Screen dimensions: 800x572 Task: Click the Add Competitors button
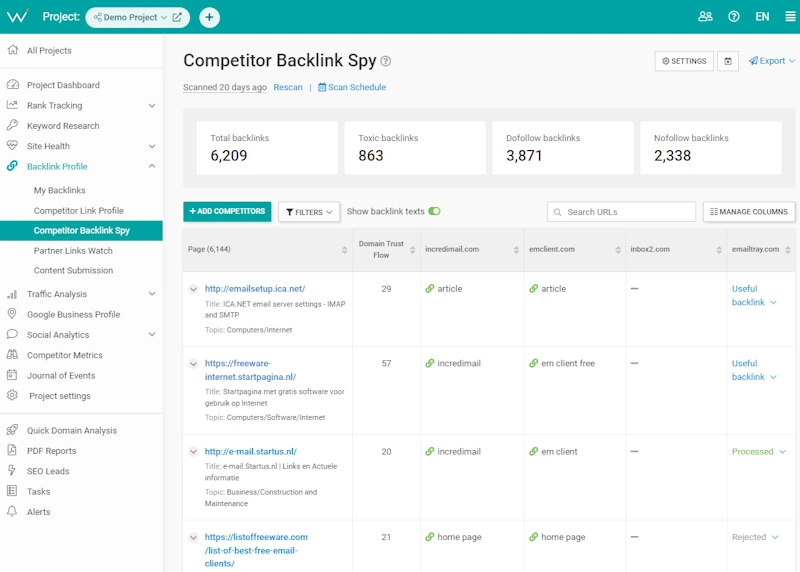tap(227, 211)
